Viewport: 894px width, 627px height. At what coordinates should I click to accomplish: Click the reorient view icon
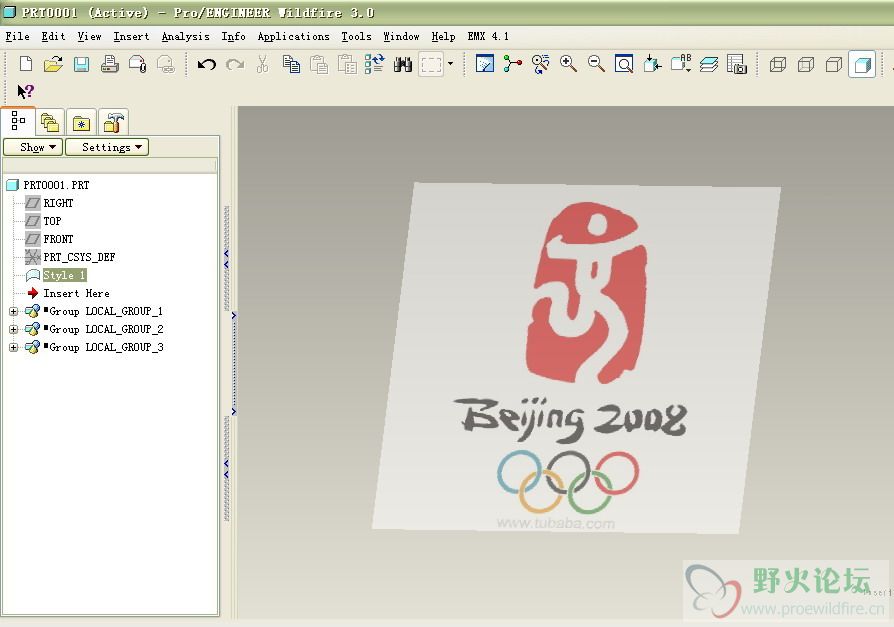[x=652, y=64]
